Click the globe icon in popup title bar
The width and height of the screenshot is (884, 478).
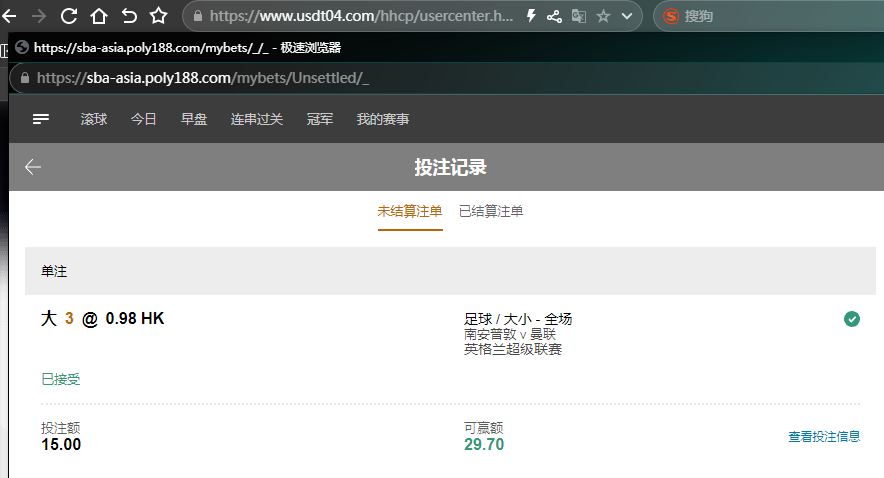[x=22, y=47]
